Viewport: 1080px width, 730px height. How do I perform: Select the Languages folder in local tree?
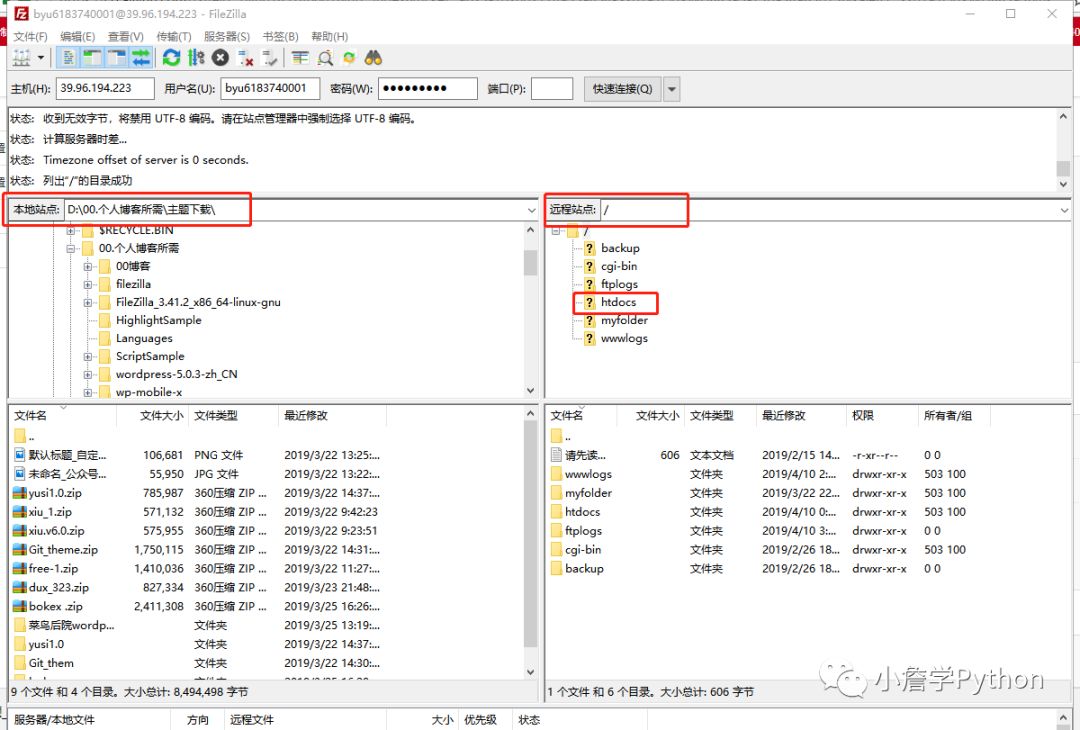[x=144, y=338]
